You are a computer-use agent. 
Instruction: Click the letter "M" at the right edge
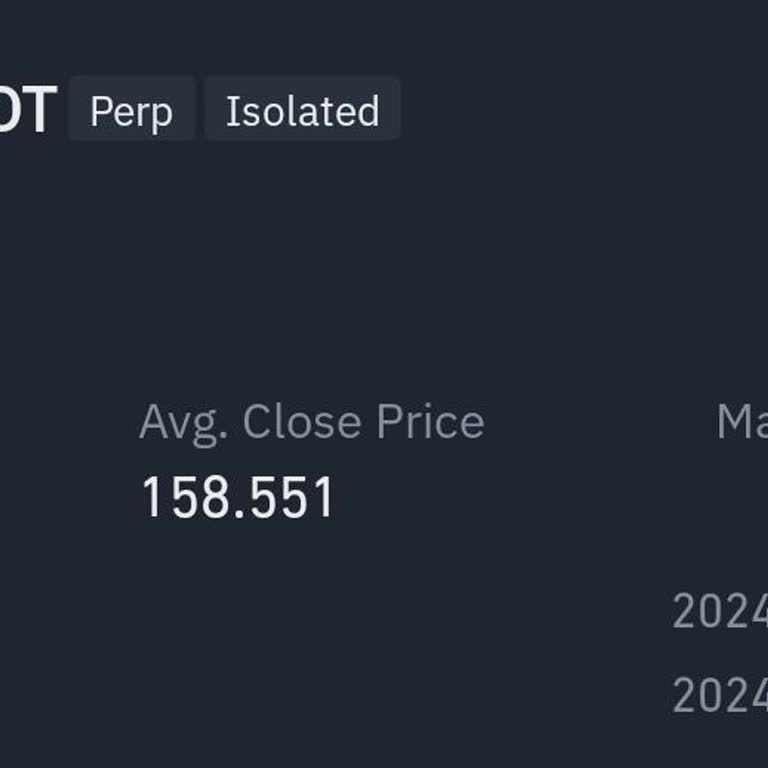pos(733,422)
